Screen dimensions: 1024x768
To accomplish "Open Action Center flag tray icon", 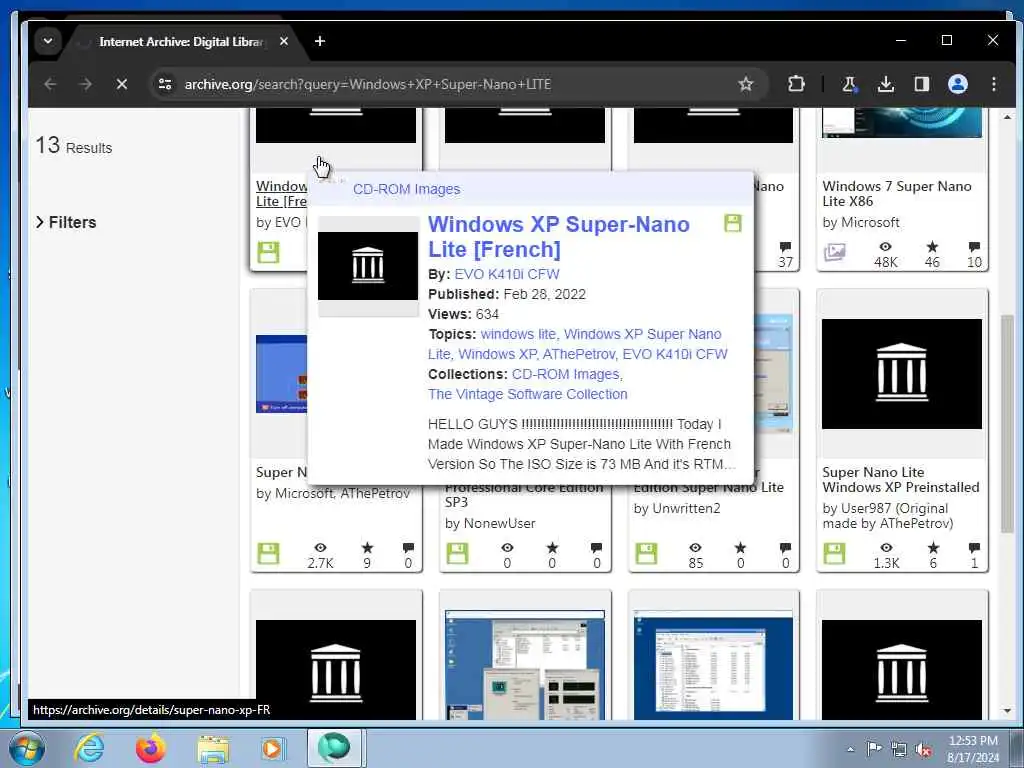I will tap(874, 748).
